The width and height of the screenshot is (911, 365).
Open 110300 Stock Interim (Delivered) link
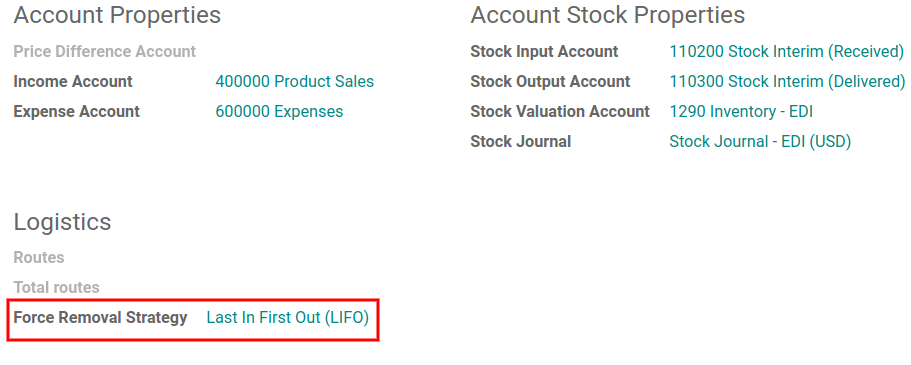[x=787, y=81]
